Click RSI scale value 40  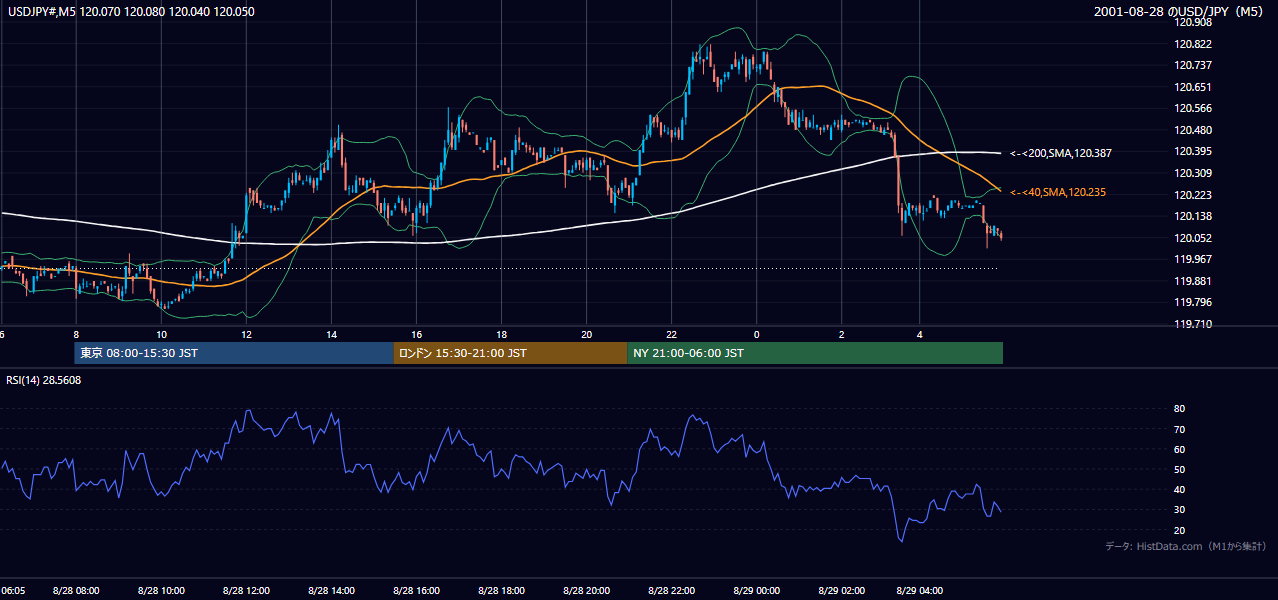[x=1180, y=490]
